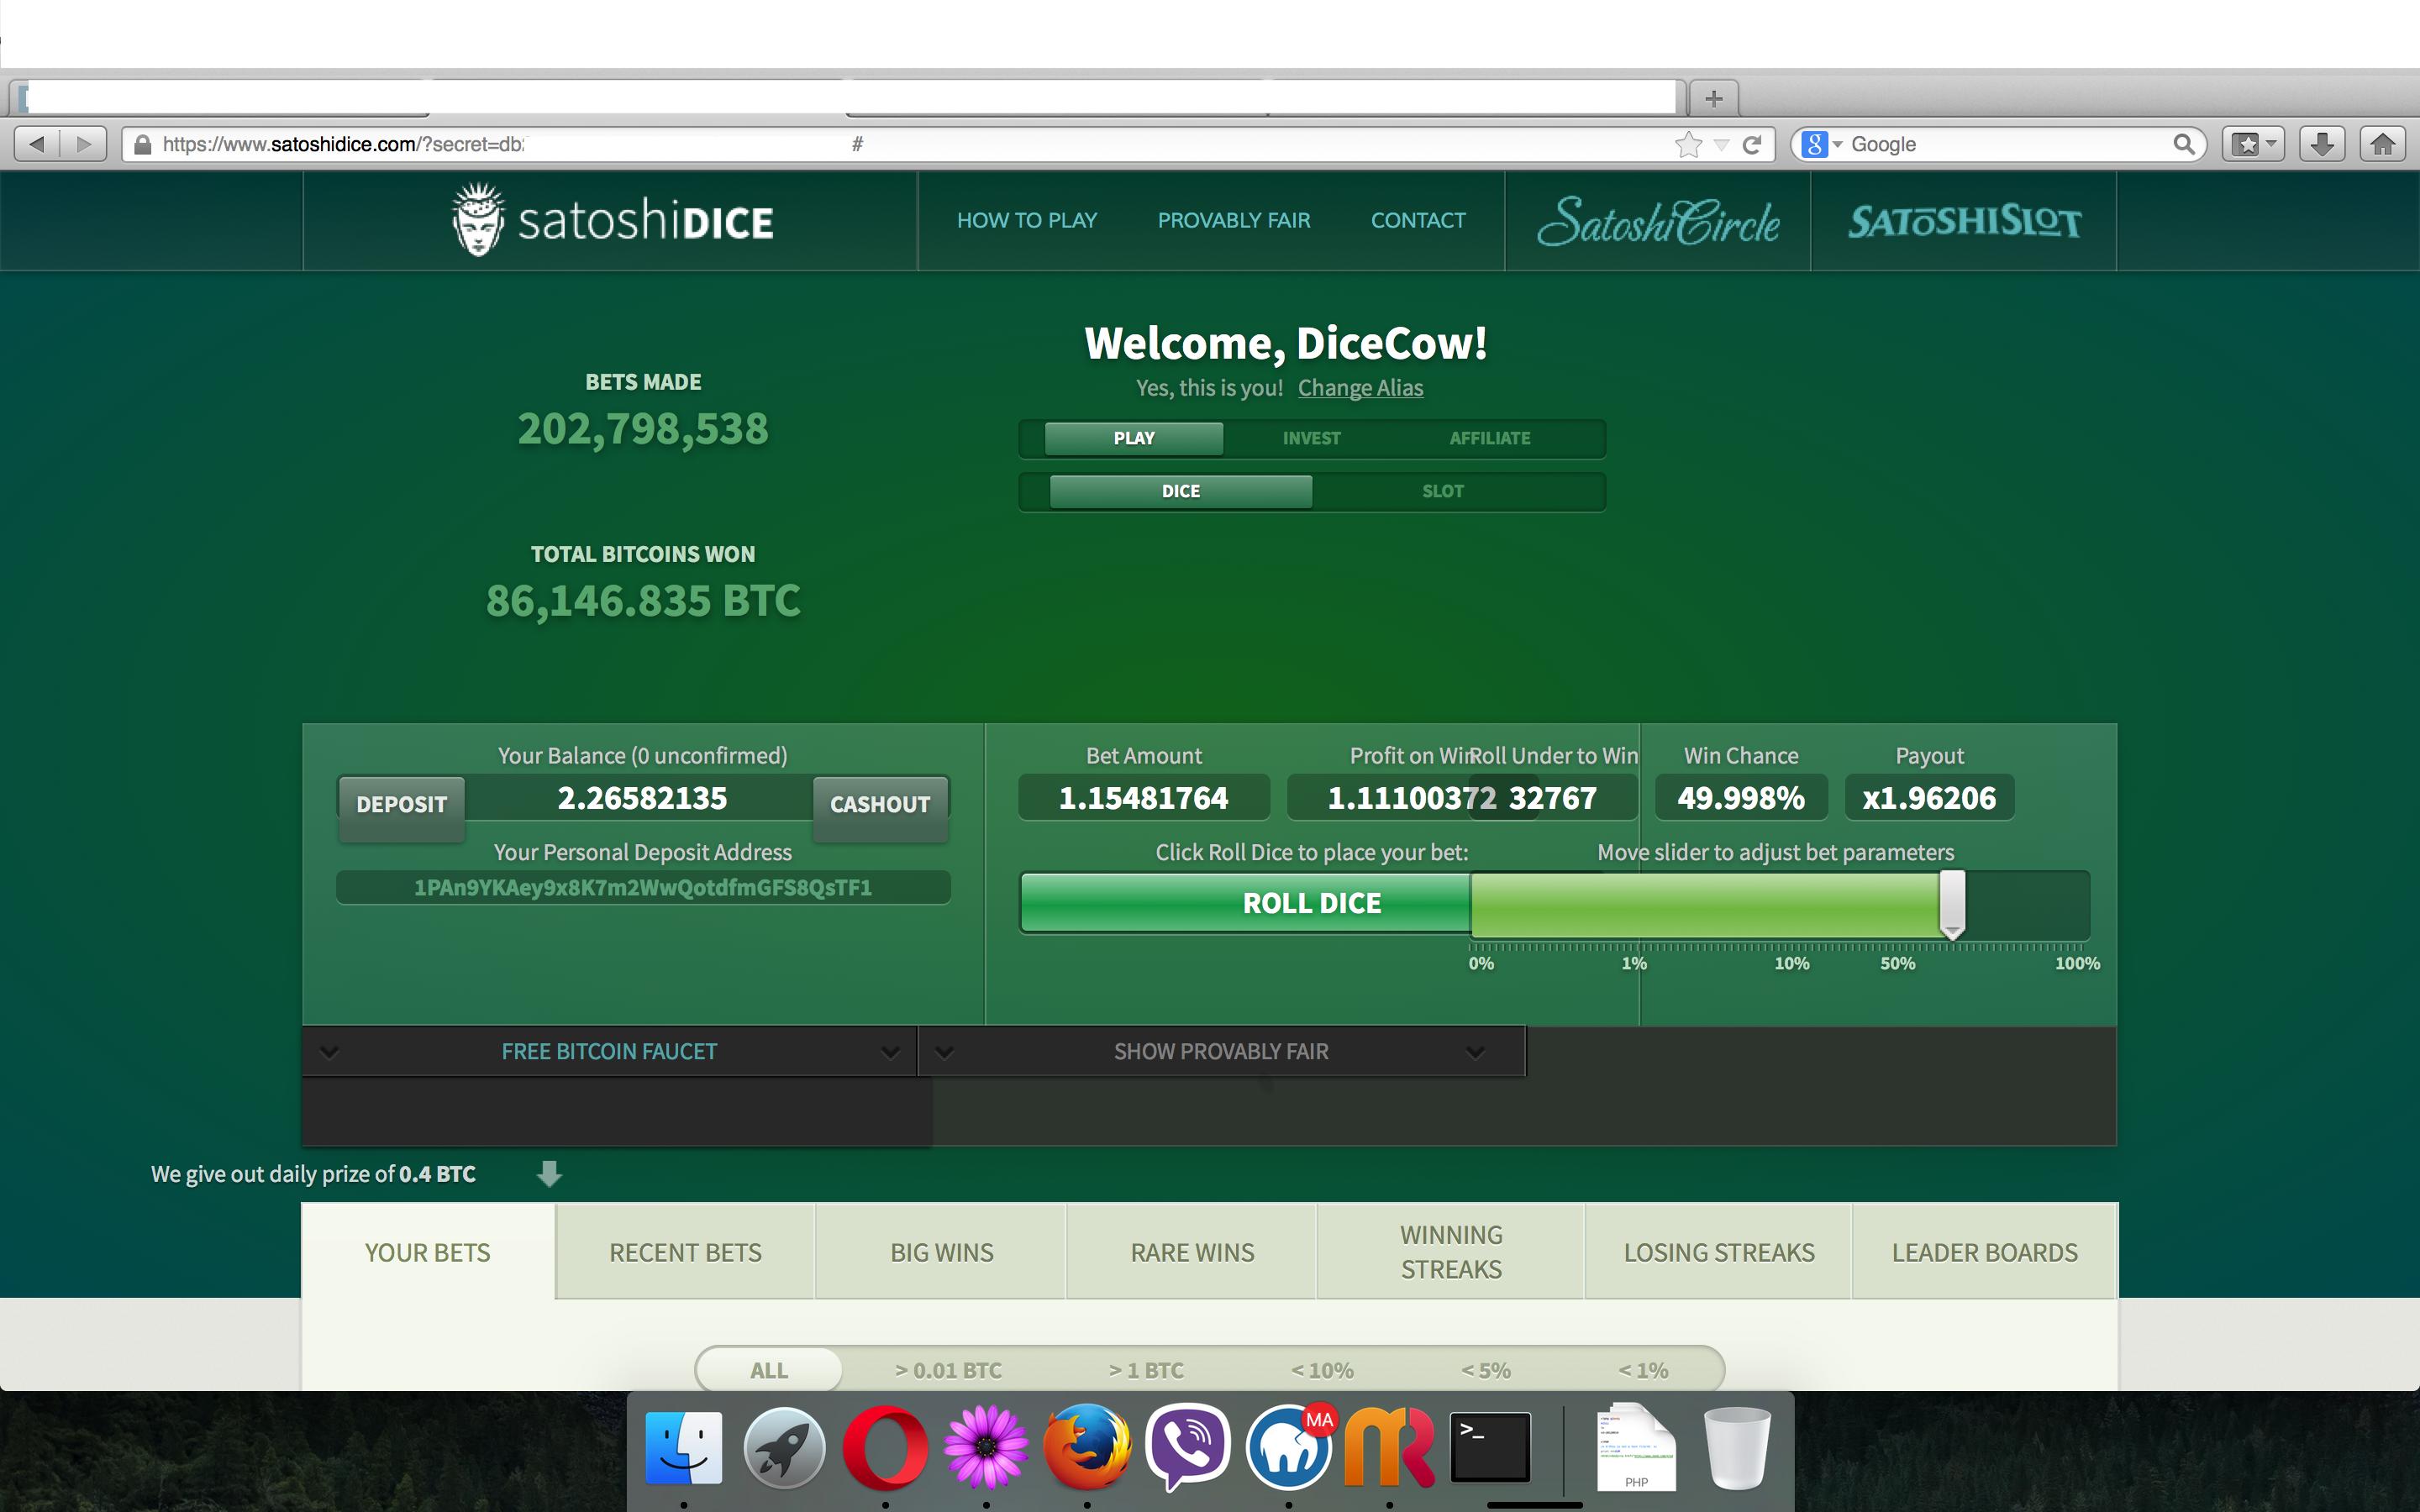2420x1512 pixels.
Task: Click ROLL DICE to place bet
Action: (1245, 903)
